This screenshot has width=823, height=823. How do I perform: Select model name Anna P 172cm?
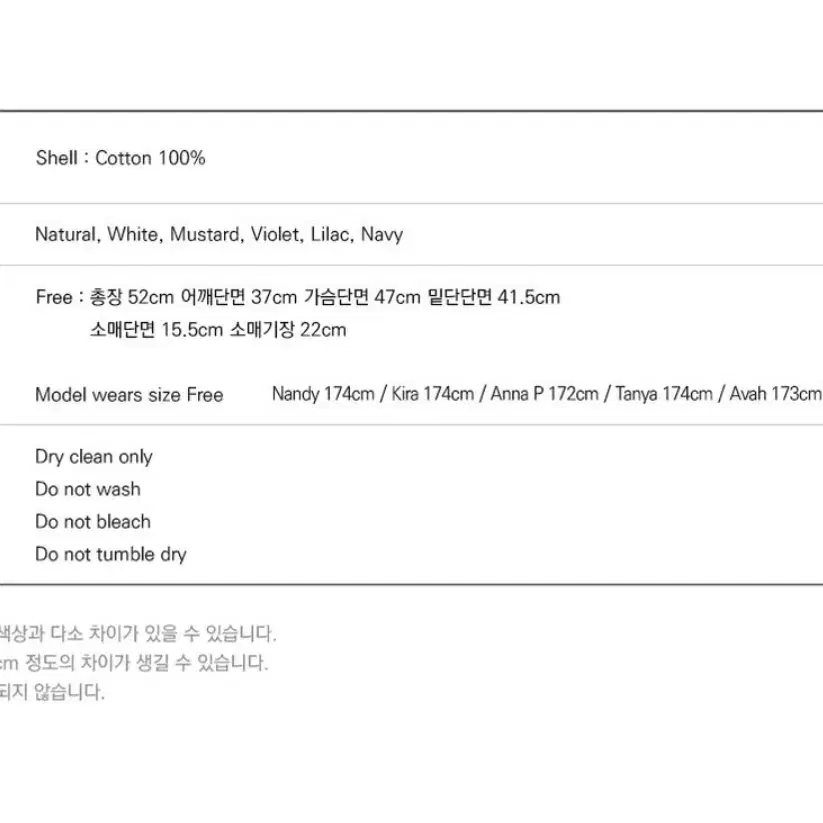click(544, 394)
